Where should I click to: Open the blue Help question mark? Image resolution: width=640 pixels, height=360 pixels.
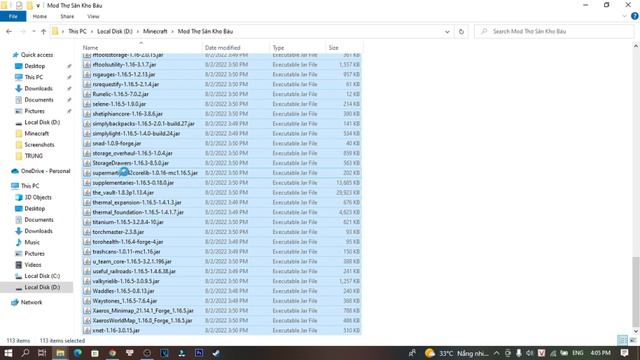click(x=635, y=16)
